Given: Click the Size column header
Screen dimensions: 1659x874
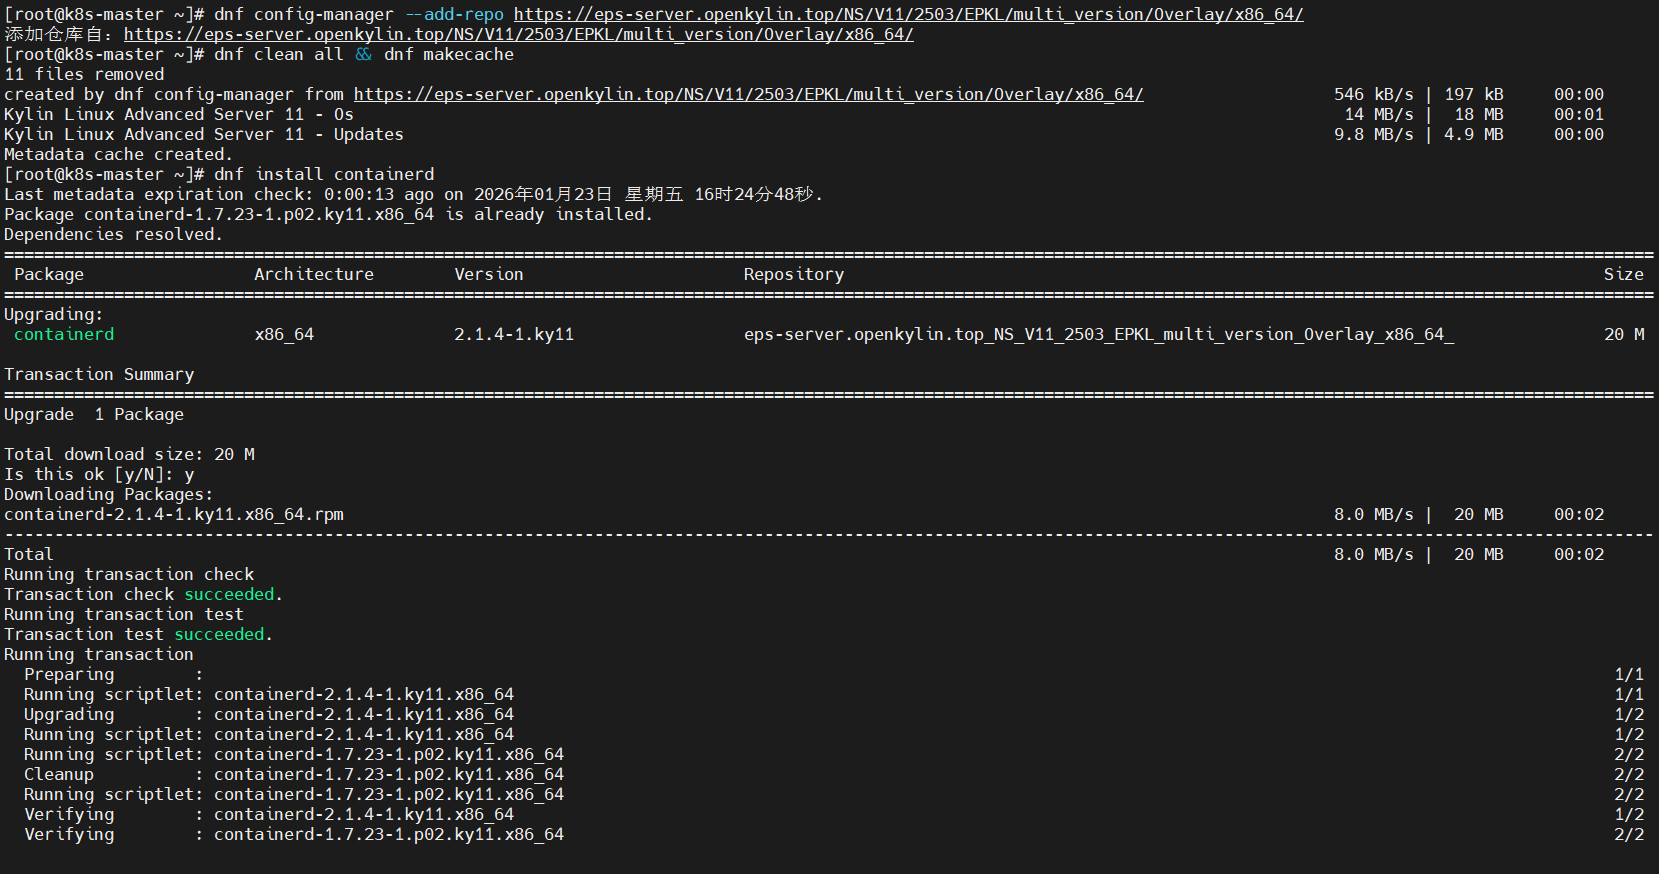Looking at the screenshot, I should [x=1623, y=274].
